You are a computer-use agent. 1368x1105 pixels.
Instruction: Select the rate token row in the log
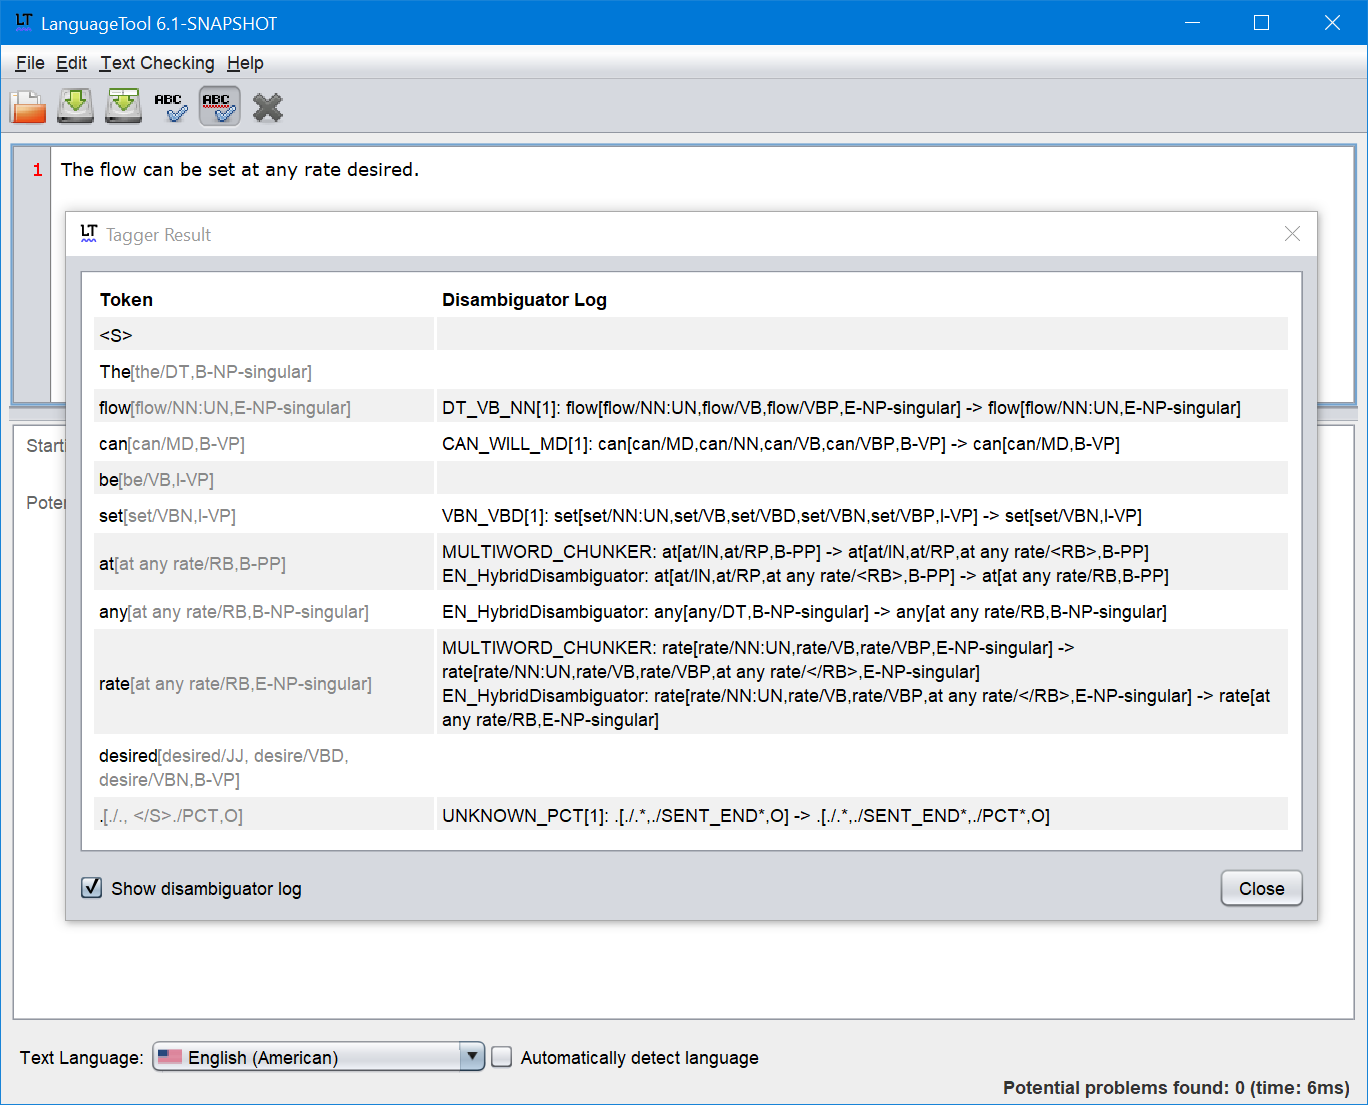(x=235, y=683)
